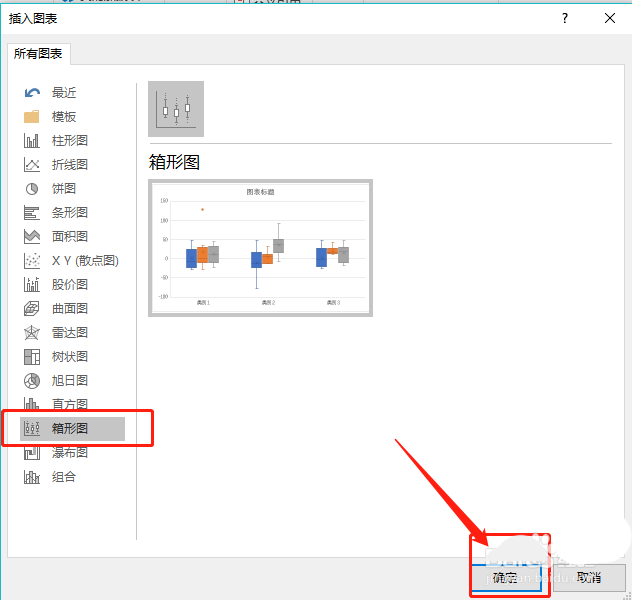The image size is (632, 600).
Task: Pick the 股价图 stock chart icon
Action: pos(32,285)
